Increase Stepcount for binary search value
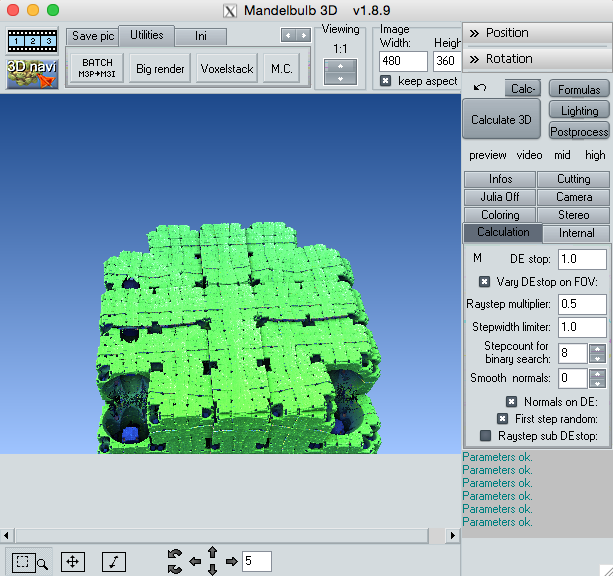Viewport: 613px width, 576px height. click(x=597, y=348)
